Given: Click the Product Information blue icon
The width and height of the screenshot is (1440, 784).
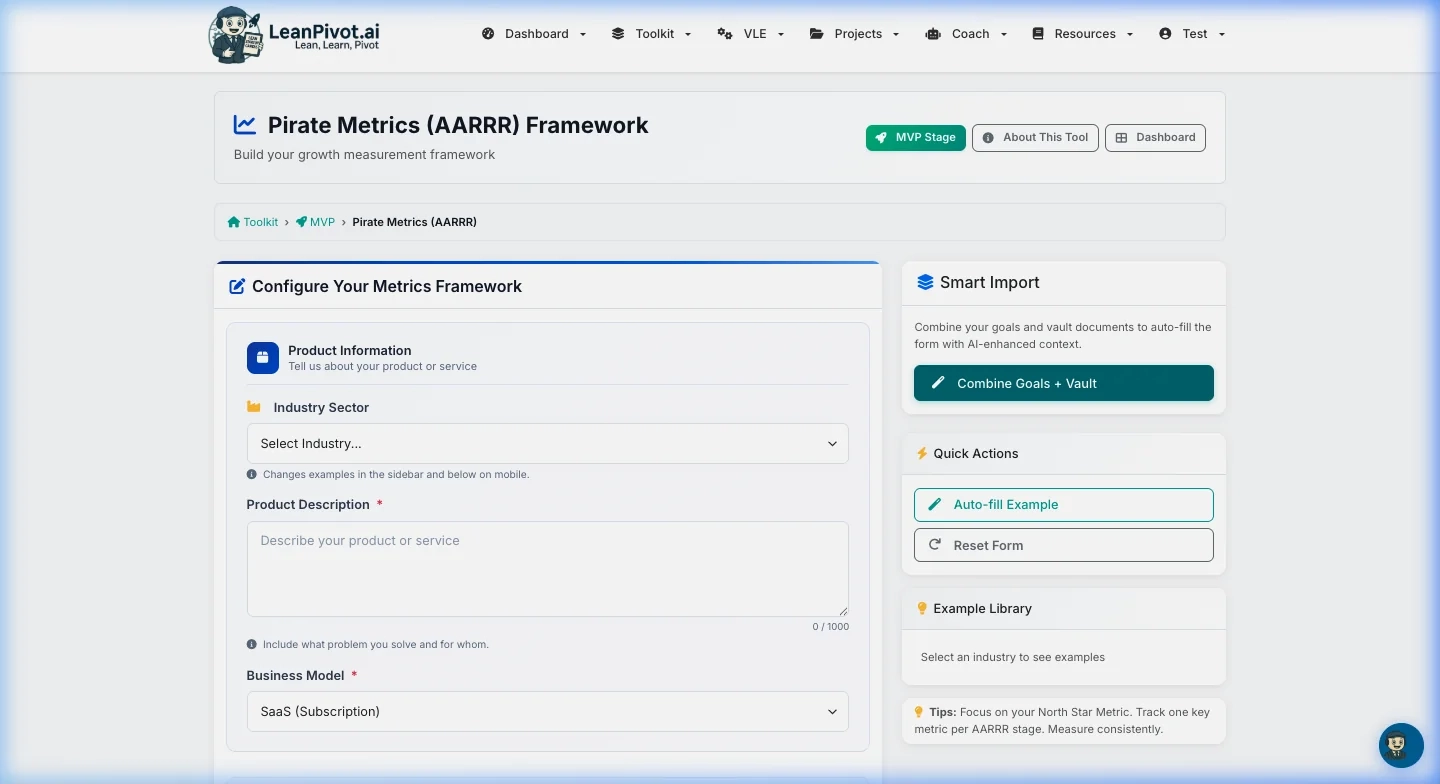Looking at the screenshot, I should tap(263, 358).
